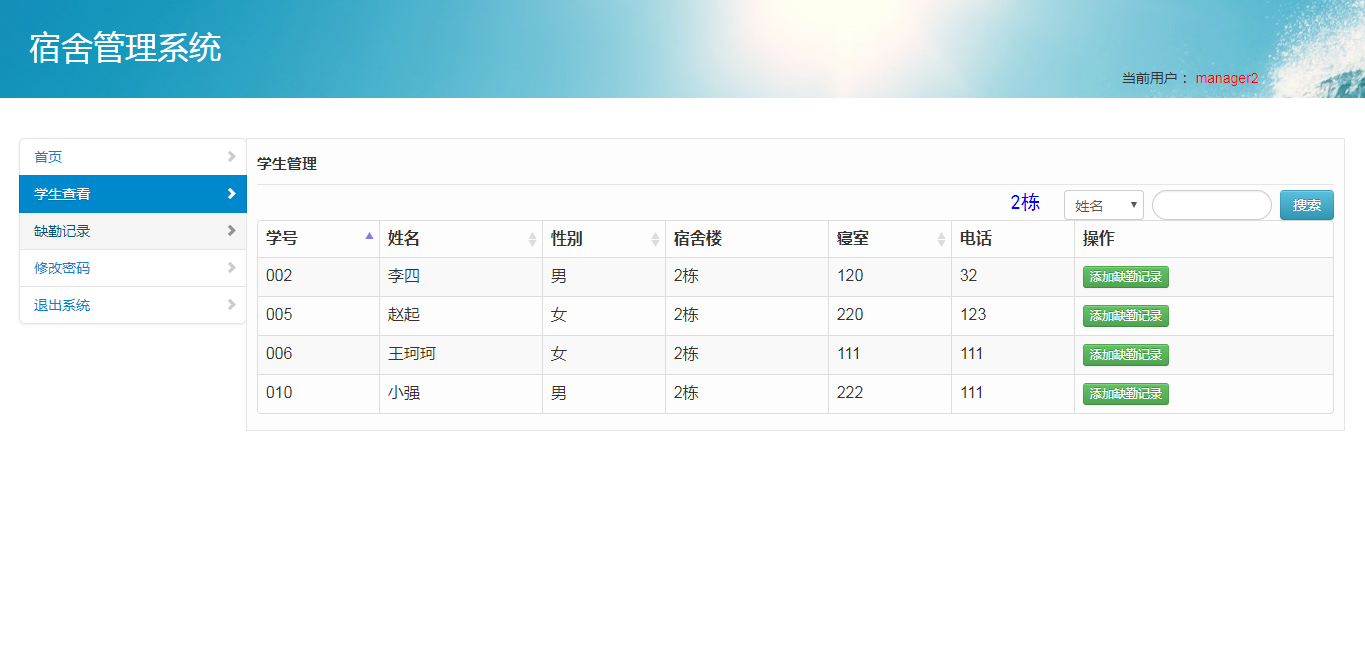Click the 搜索 button
Screen dimensions: 1365x656
[1307, 205]
